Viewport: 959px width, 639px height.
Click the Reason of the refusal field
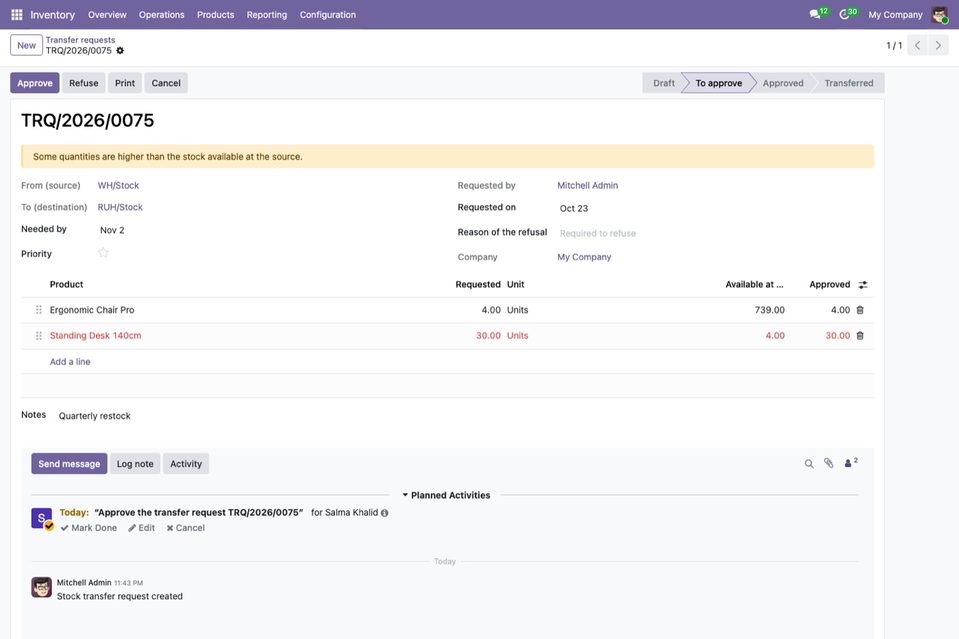[x=713, y=233]
